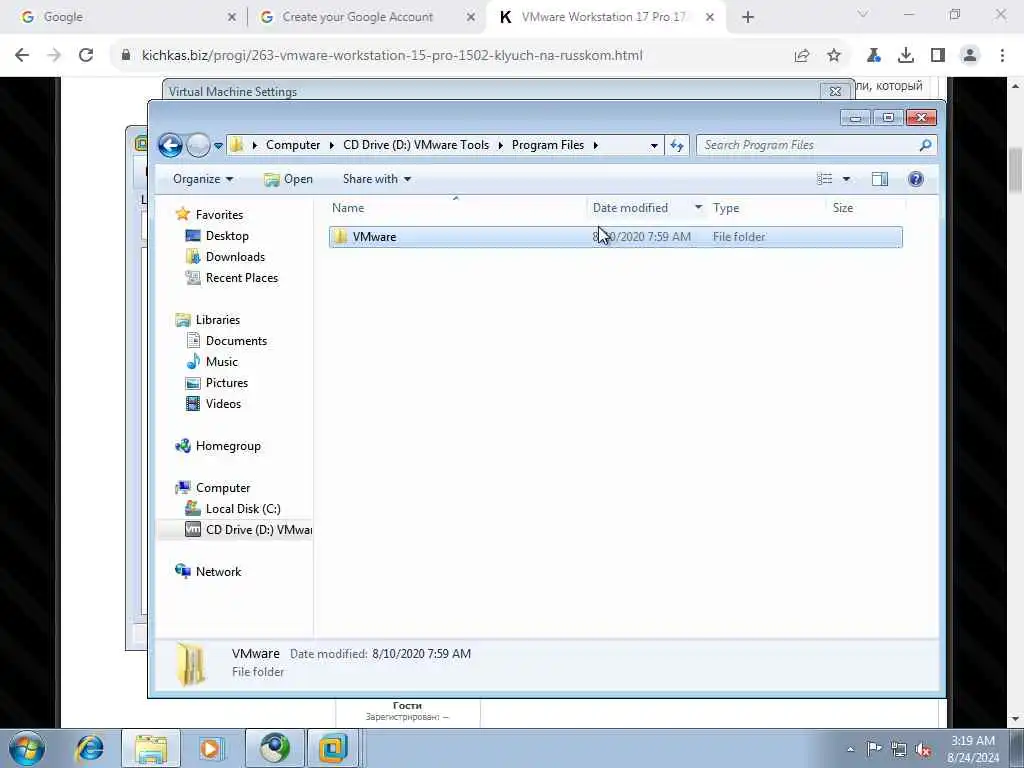Click the folder icon in address bar

[x=237, y=145]
